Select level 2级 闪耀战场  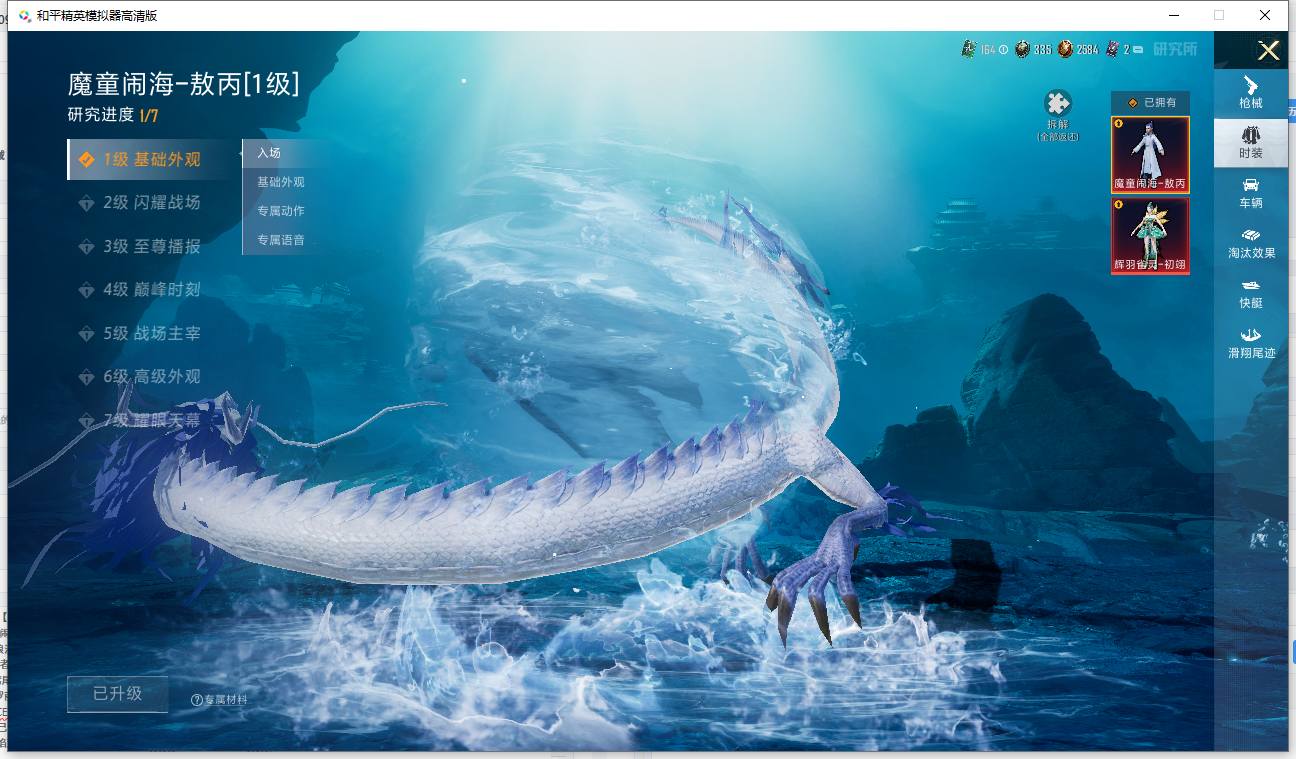pyautogui.click(x=140, y=202)
